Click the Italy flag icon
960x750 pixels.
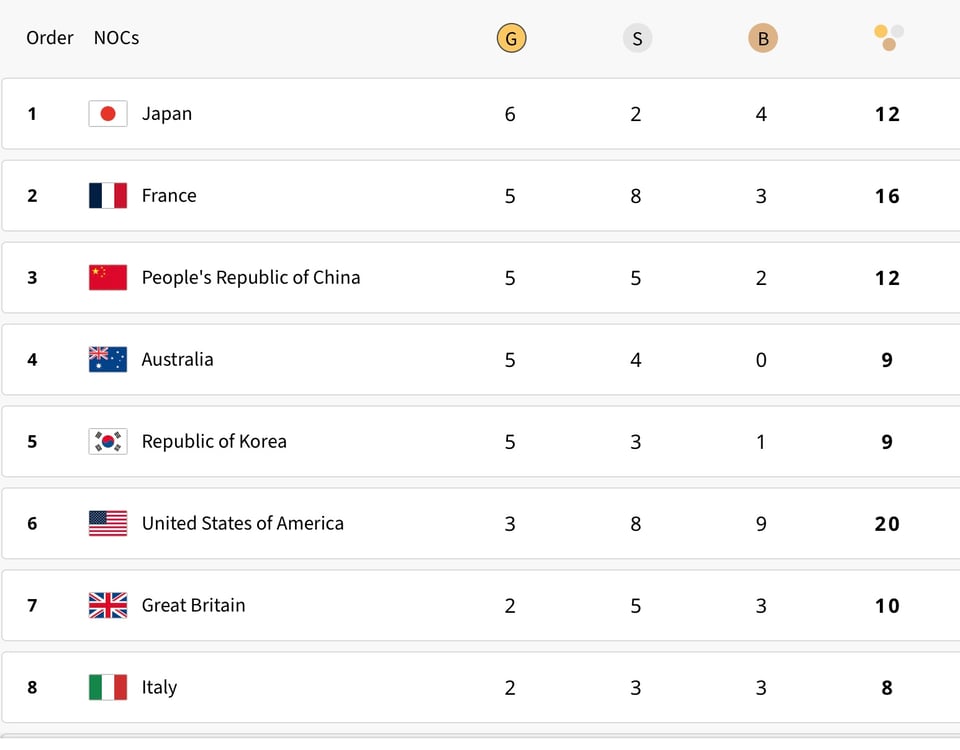tap(108, 688)
